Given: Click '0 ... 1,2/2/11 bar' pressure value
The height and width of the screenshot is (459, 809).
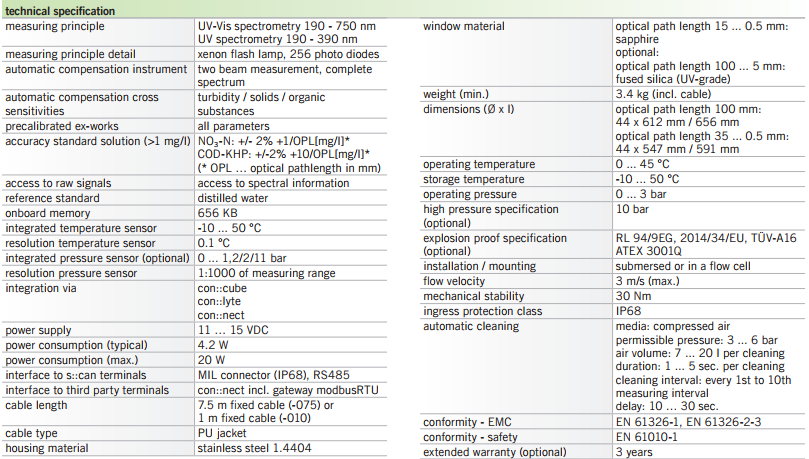Looking at the screenshot, I should (241, 258).
